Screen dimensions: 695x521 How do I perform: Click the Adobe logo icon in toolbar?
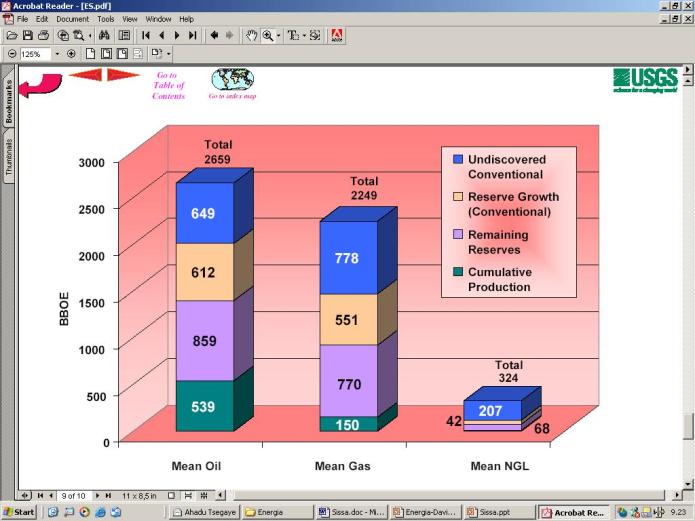pyautogui.click(x=337, y=35)
